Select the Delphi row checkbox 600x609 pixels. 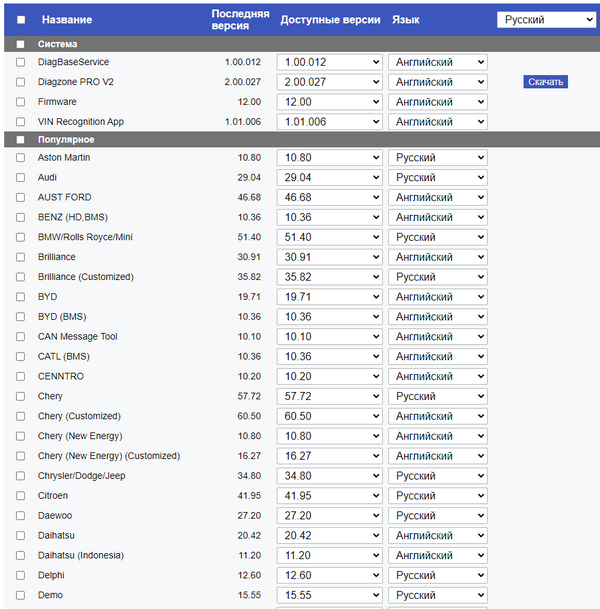tap(20, 575)
